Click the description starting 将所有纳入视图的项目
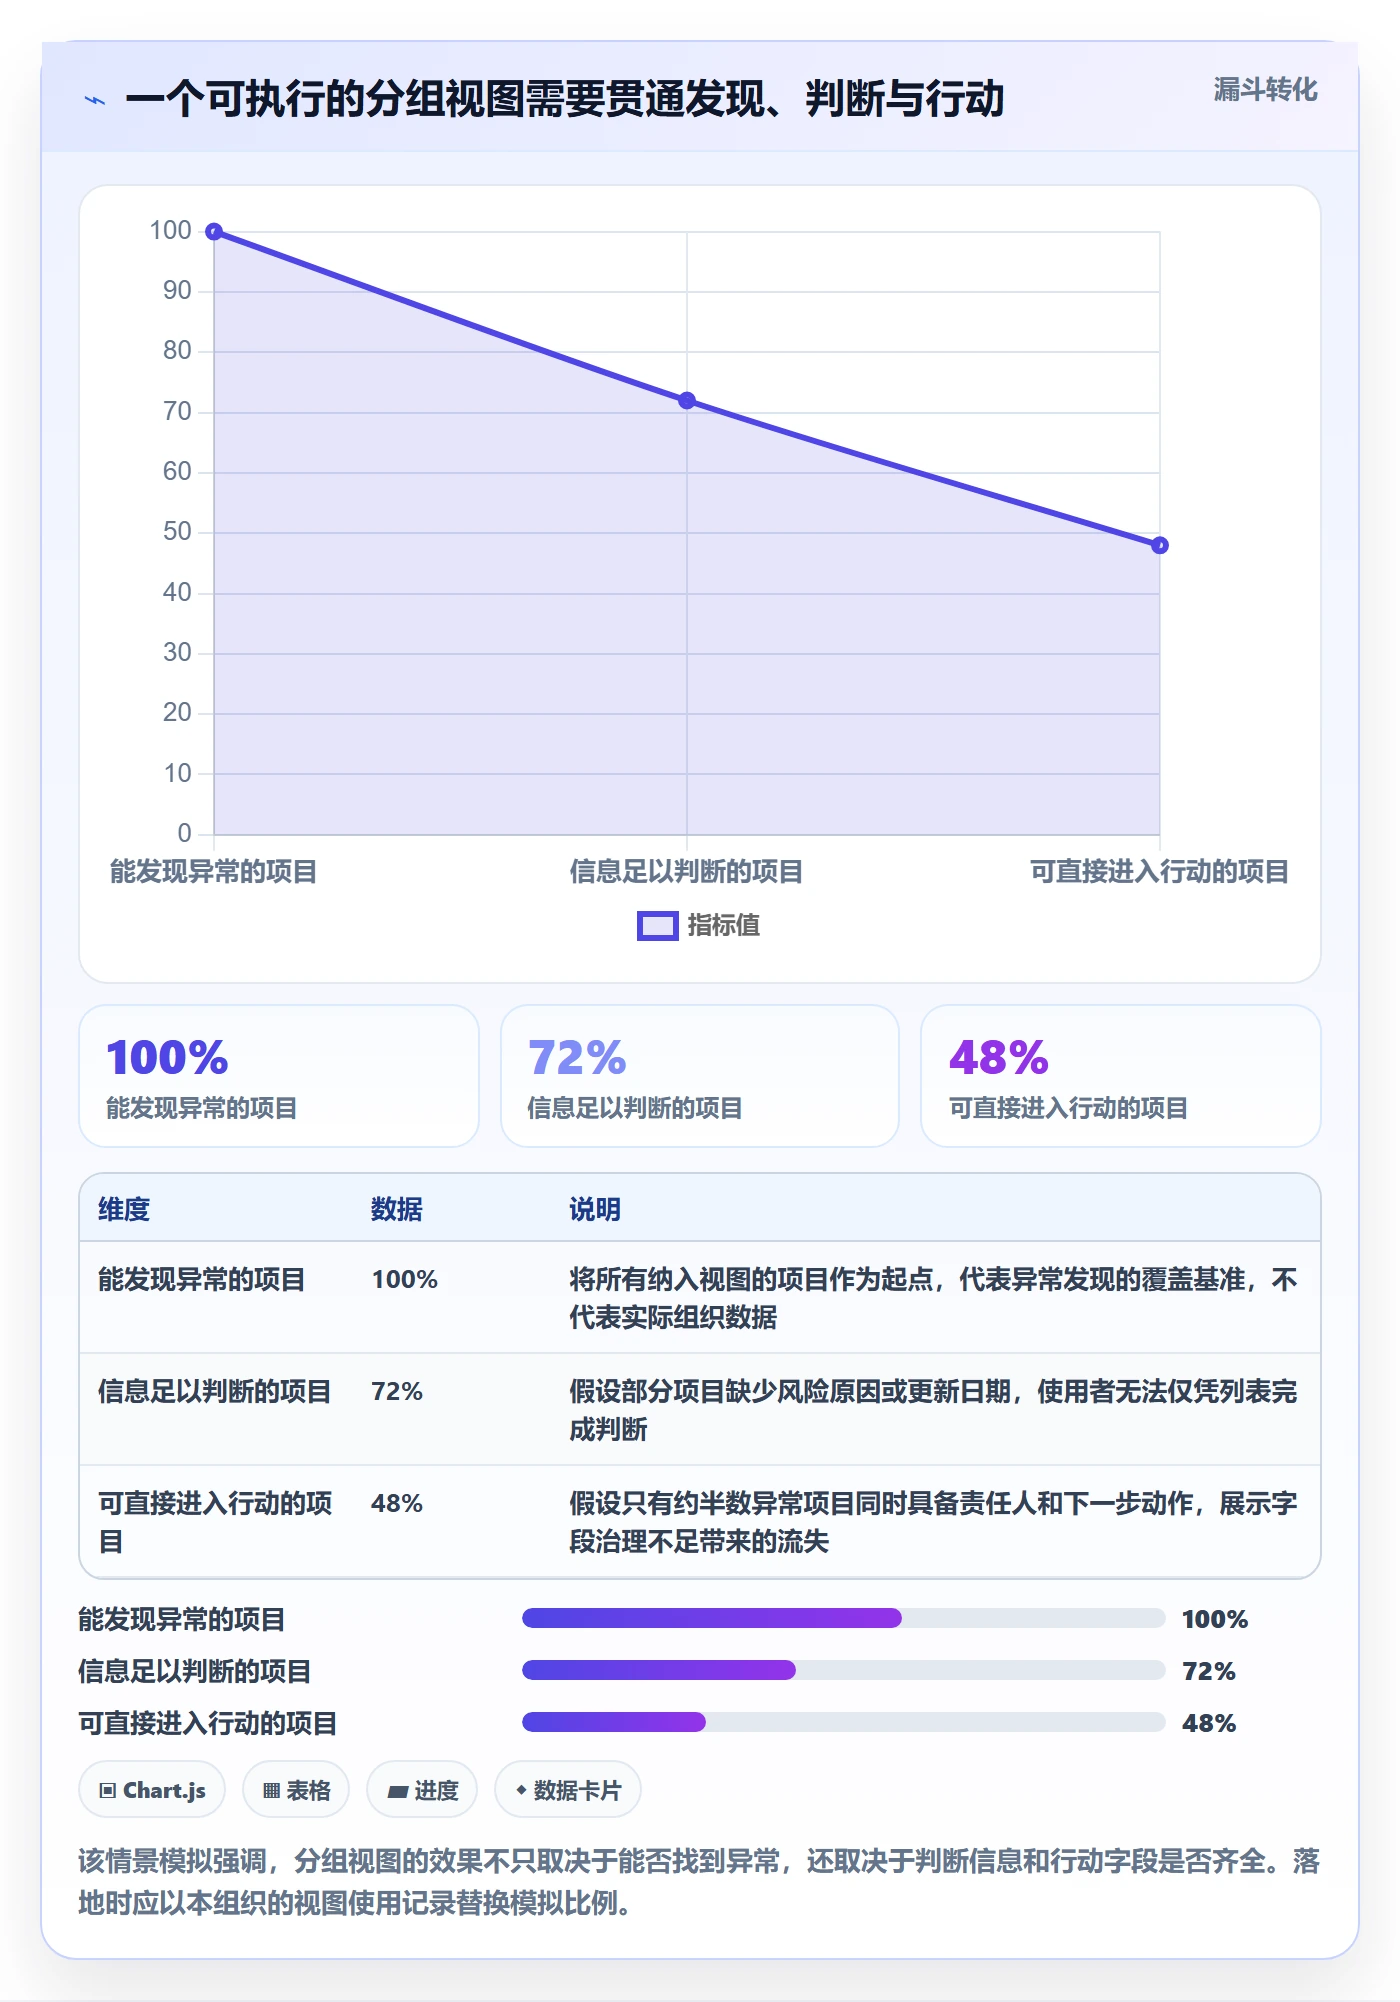 933,1298
